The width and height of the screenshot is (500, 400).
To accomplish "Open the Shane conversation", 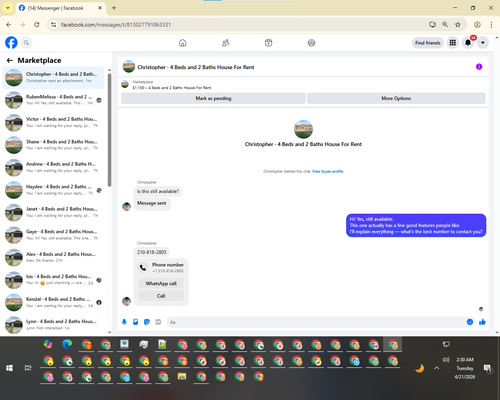I will [53, 145].
